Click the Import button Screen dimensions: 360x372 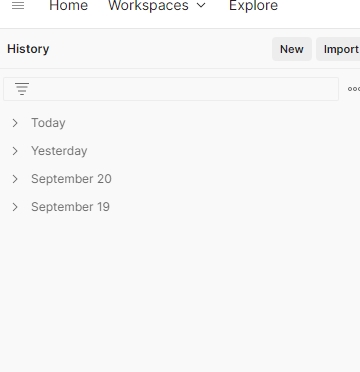[x=338, y=49]
